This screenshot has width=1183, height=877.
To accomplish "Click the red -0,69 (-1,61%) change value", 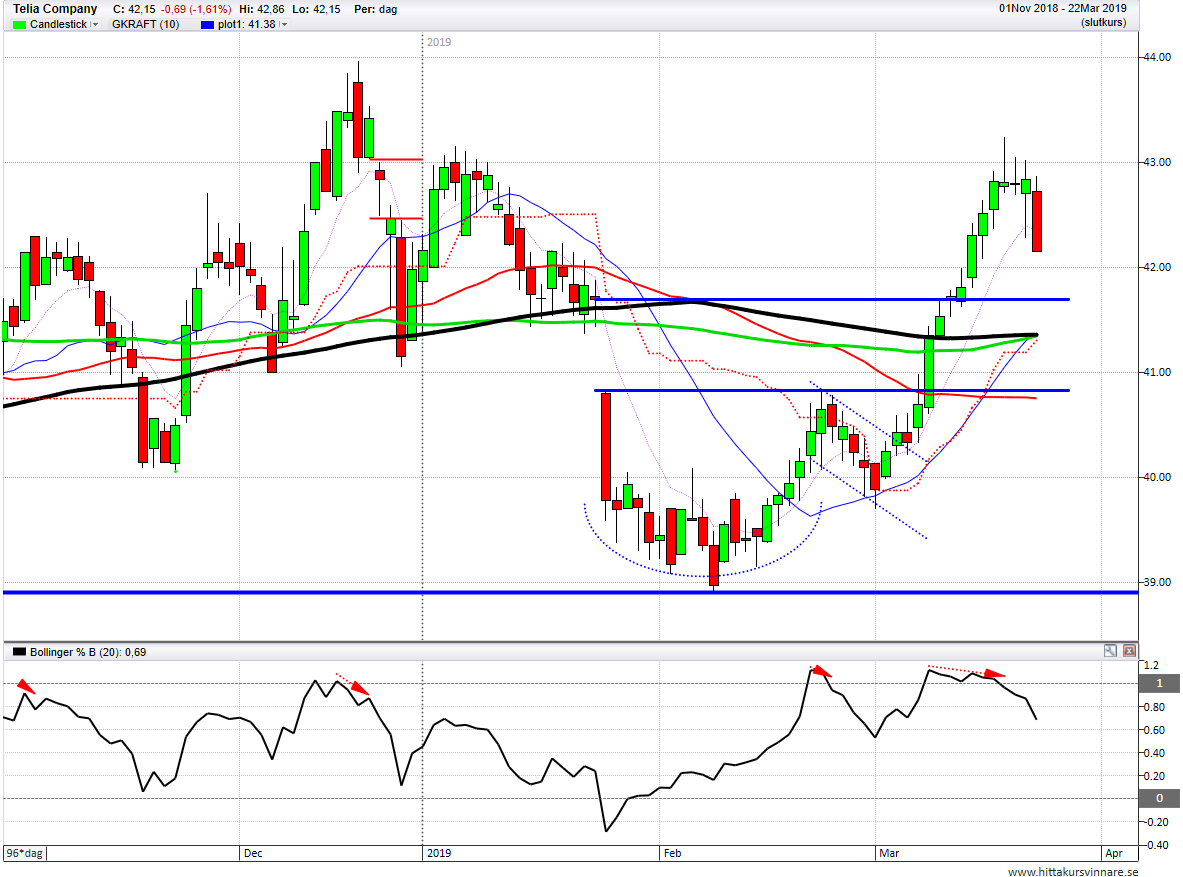I will 195,9.
